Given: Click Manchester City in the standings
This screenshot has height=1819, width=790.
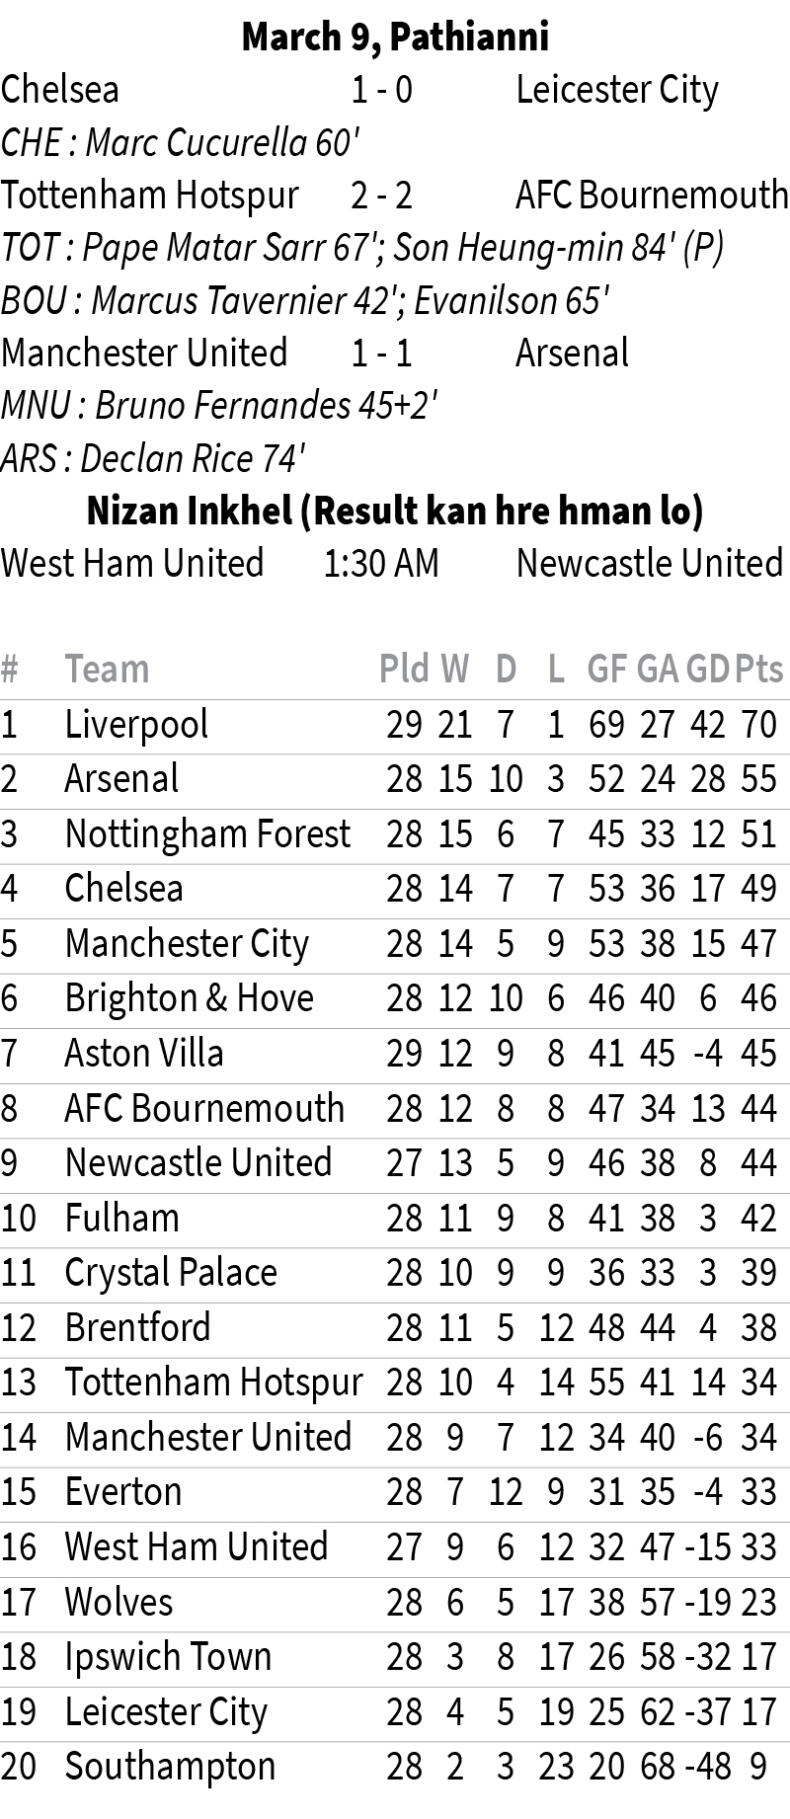Looking at the screenshot, I should (x=187, y=944).
